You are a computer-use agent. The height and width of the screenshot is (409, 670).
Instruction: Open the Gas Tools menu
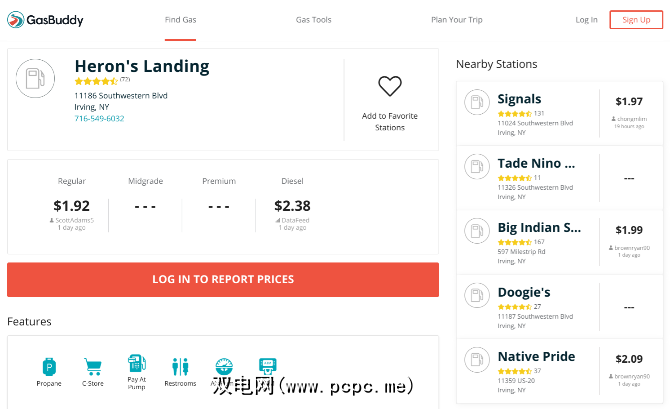(313, 20)
